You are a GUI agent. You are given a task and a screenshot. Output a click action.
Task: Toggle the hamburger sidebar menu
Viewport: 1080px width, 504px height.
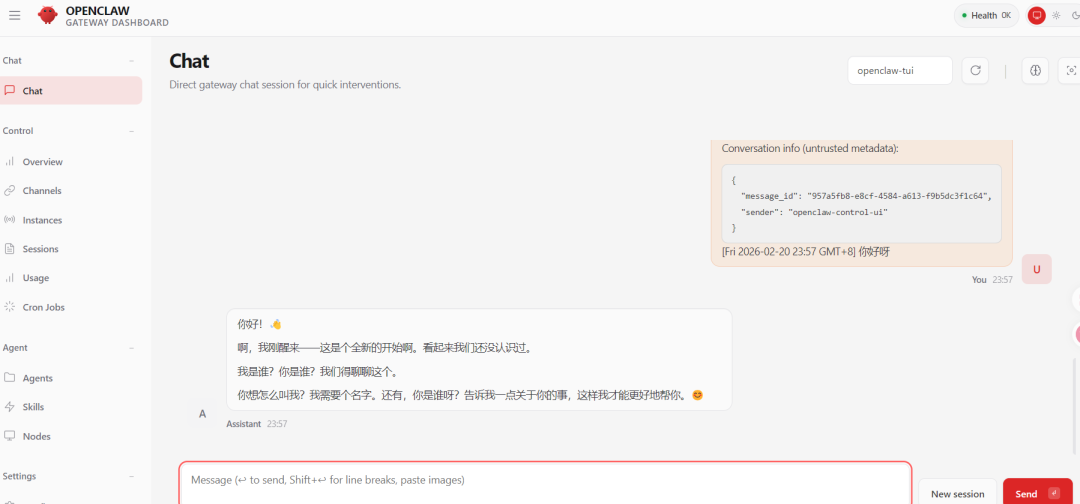coord(14,15)
